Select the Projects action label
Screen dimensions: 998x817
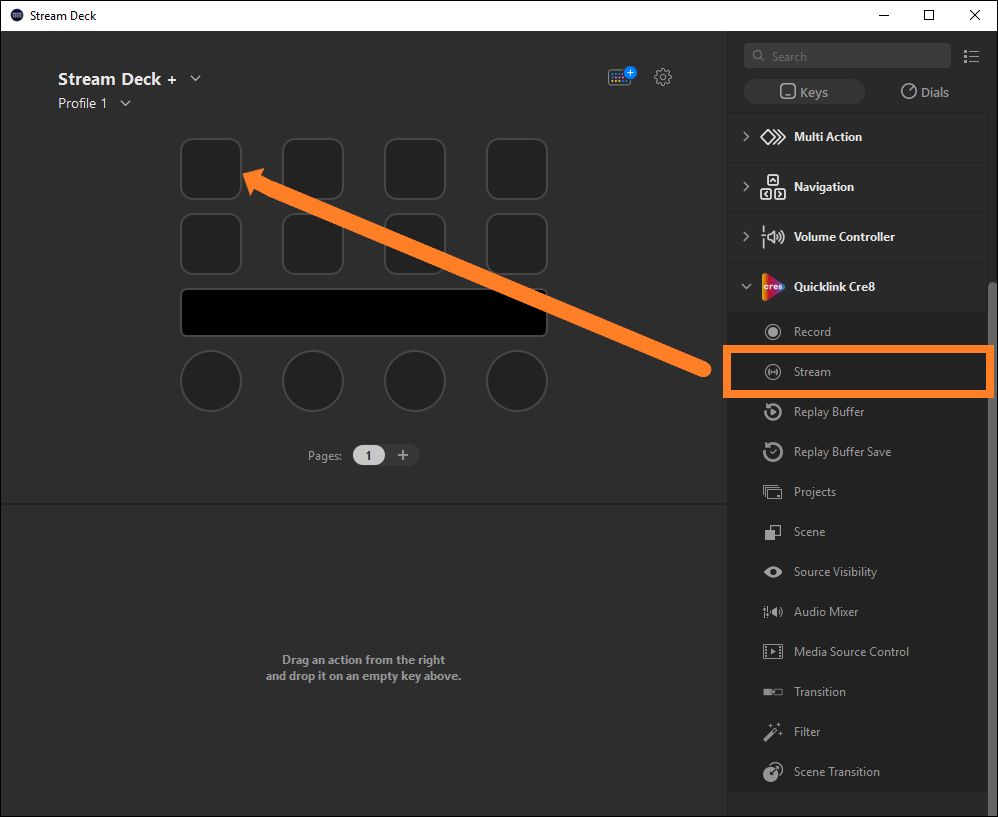[815, 492]
